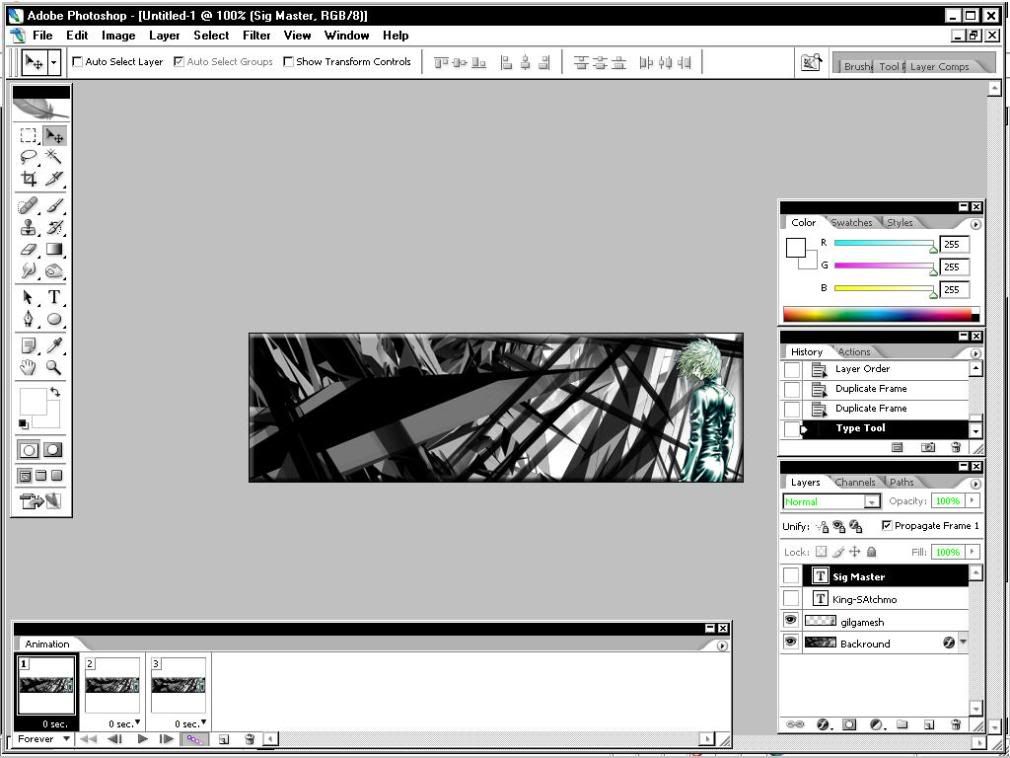Screen dimensions: 1010x758
Task: Select the Hand tool
Action: (28, 368)
